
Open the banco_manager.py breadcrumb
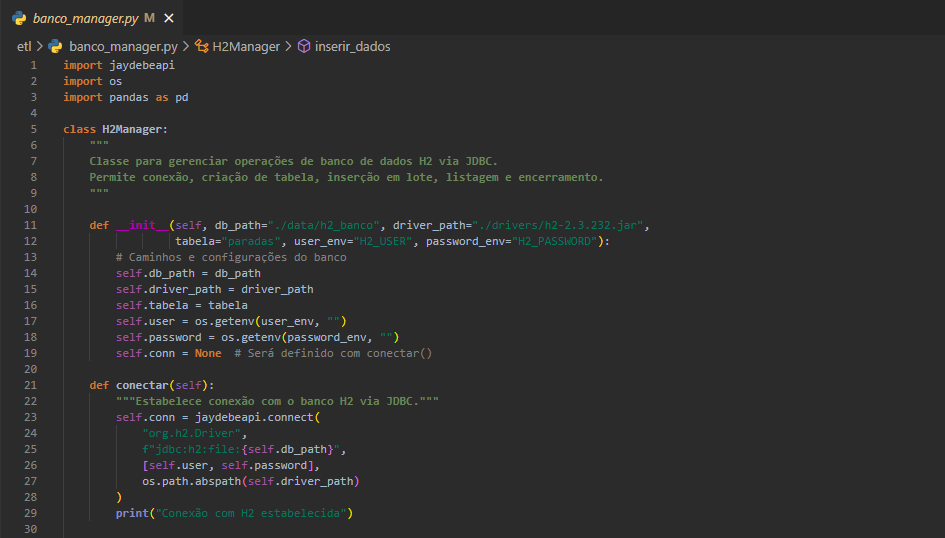(123, 46)
